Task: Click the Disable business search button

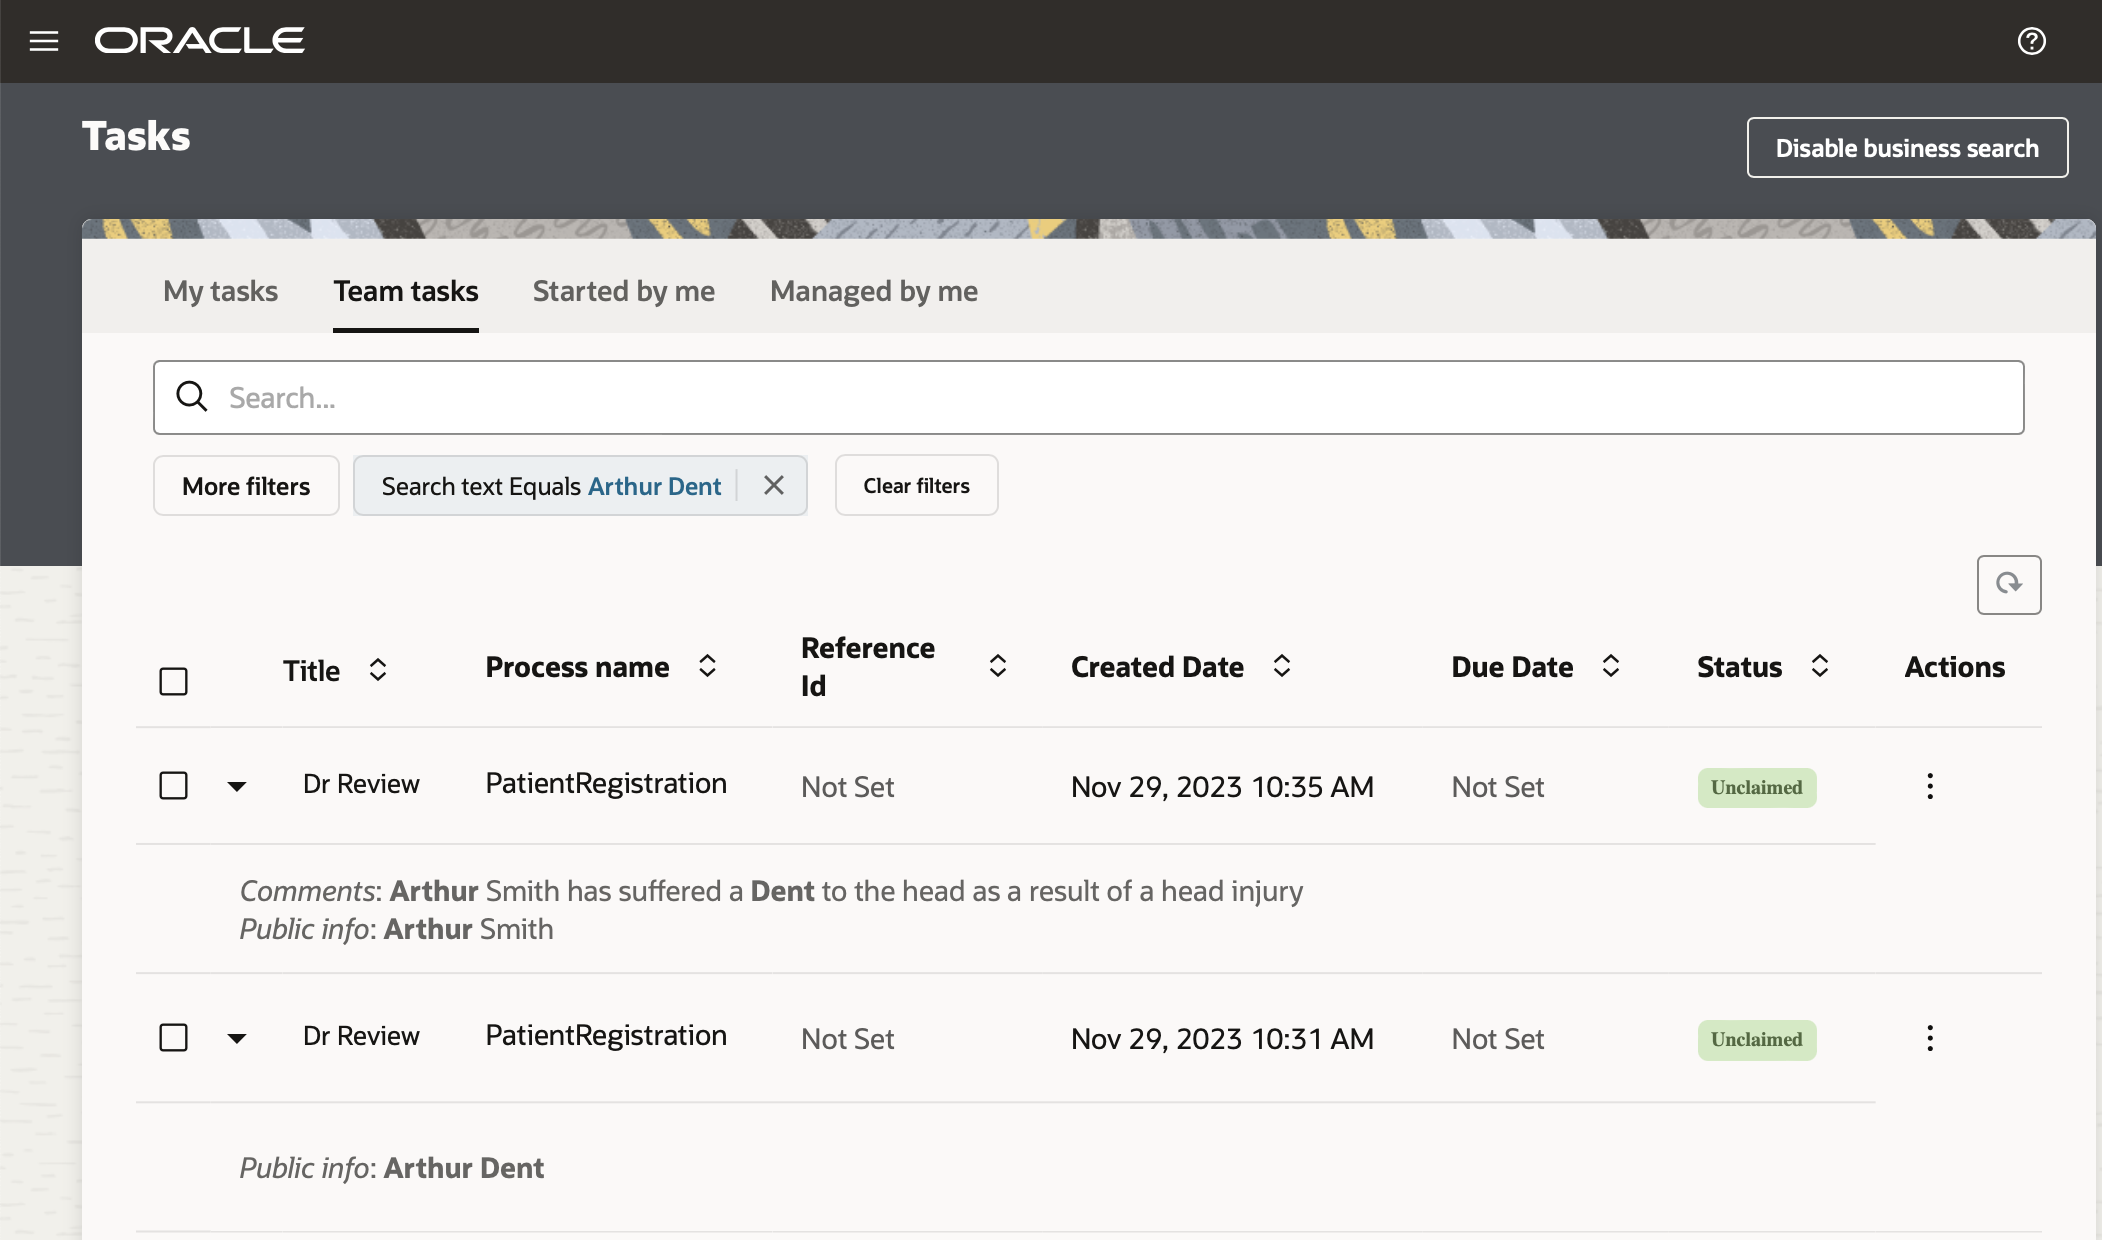Action: pos(1906,148)
